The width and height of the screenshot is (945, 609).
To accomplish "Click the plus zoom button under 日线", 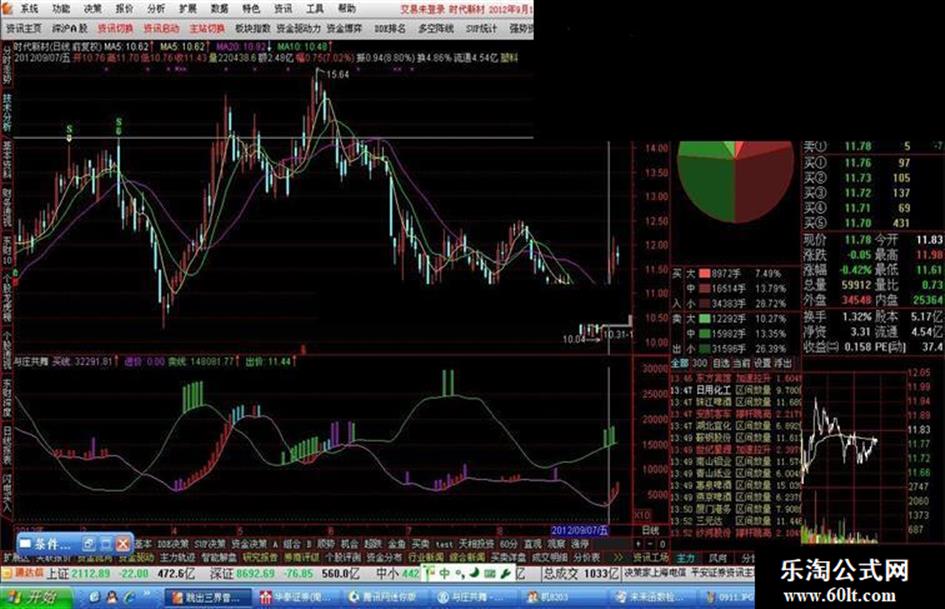I will pos(639,544).
